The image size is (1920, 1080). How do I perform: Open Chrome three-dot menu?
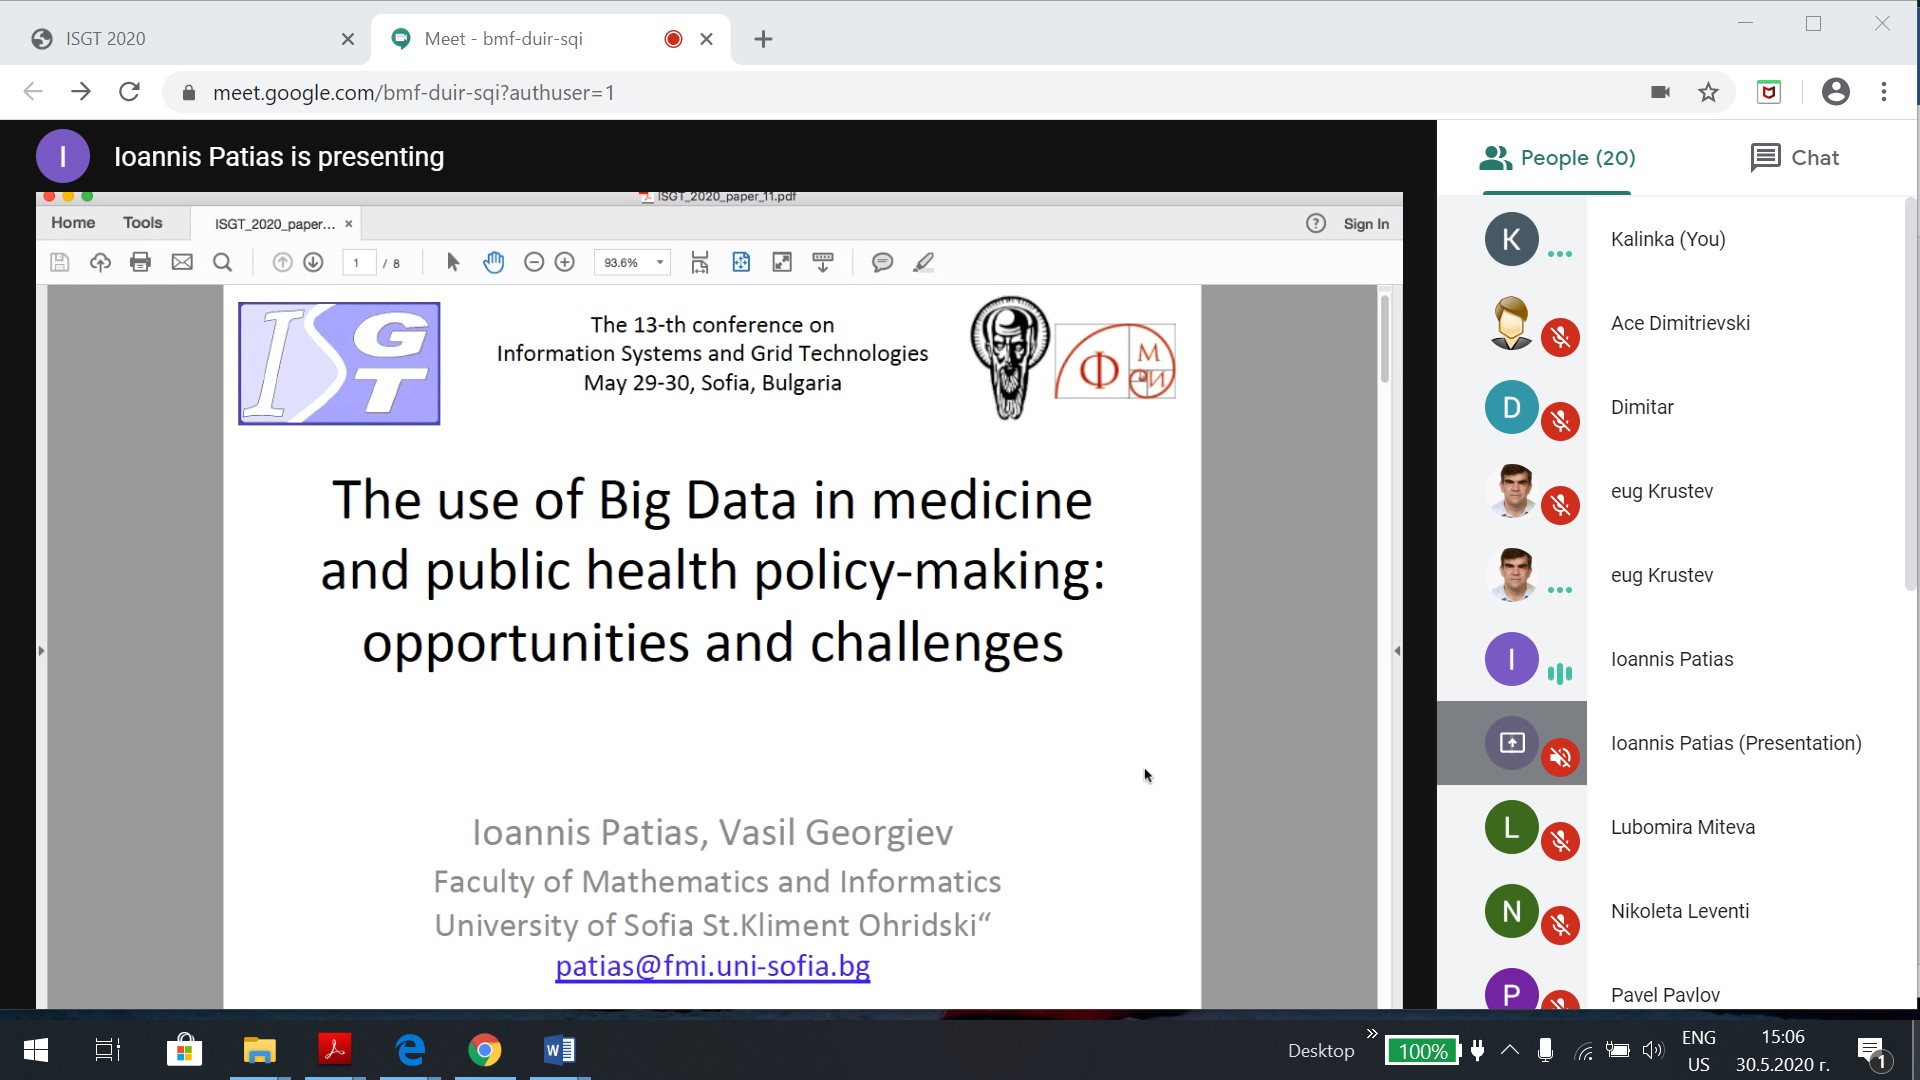(x=1884, y=92)
